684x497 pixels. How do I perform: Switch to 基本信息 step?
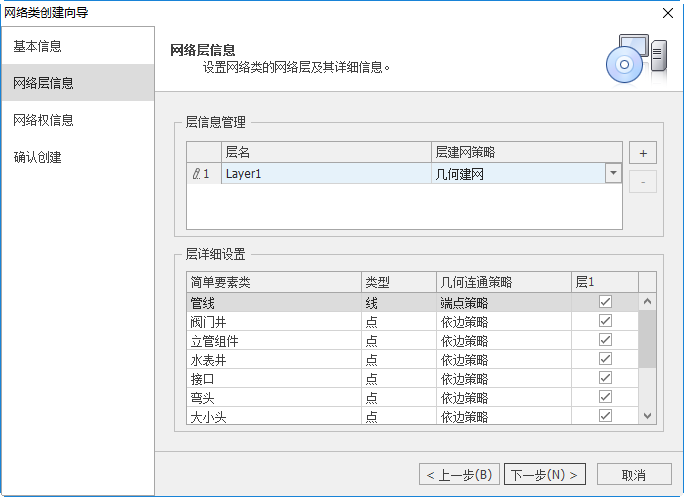click(77, 46)
